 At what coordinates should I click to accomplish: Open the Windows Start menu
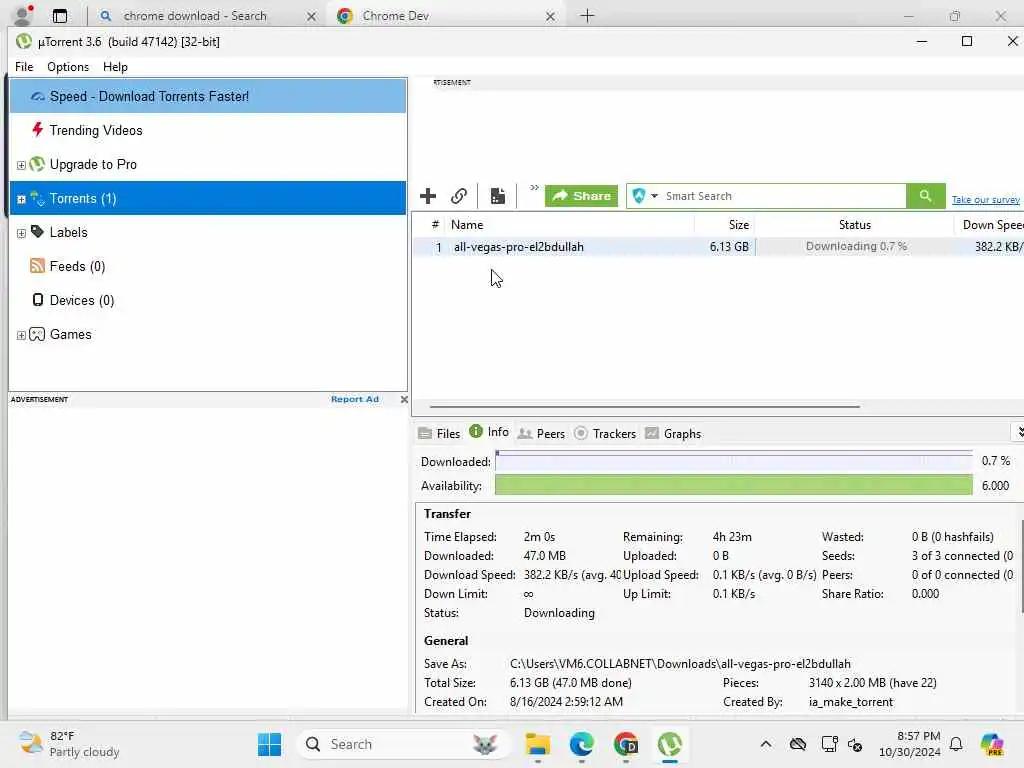pos(269,744)
